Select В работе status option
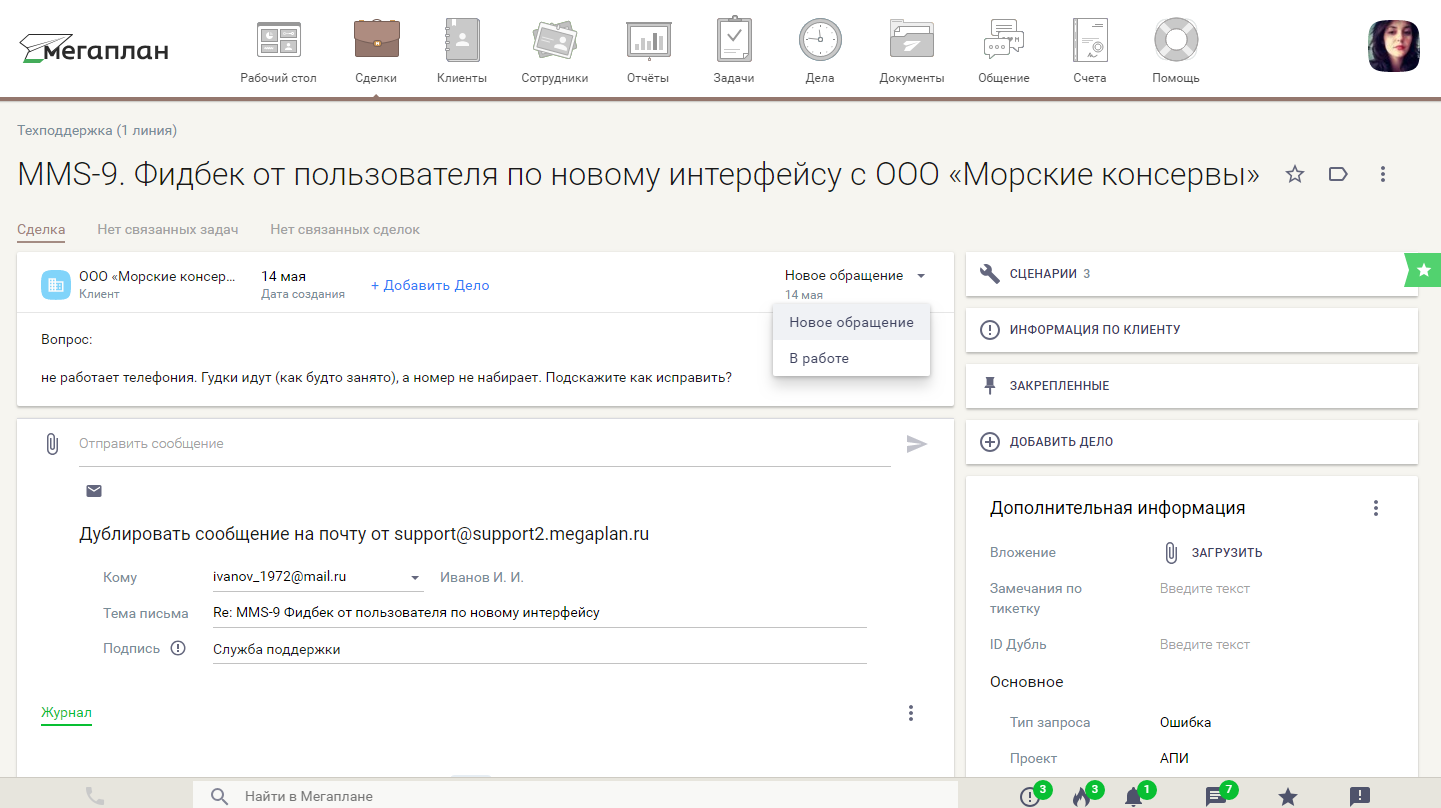 click(x=851, y=358)
